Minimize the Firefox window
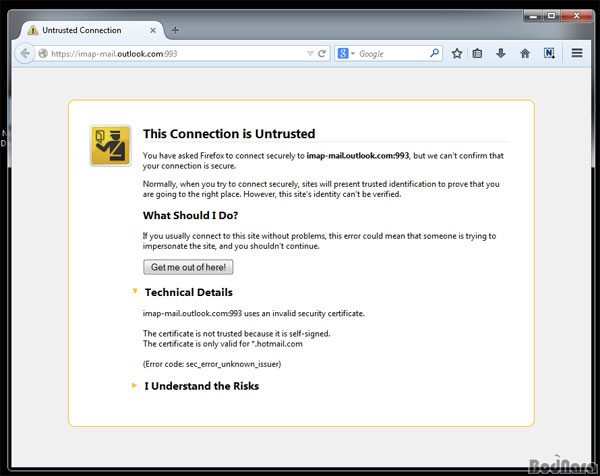 pyautogui.click(x=533, y=16)
